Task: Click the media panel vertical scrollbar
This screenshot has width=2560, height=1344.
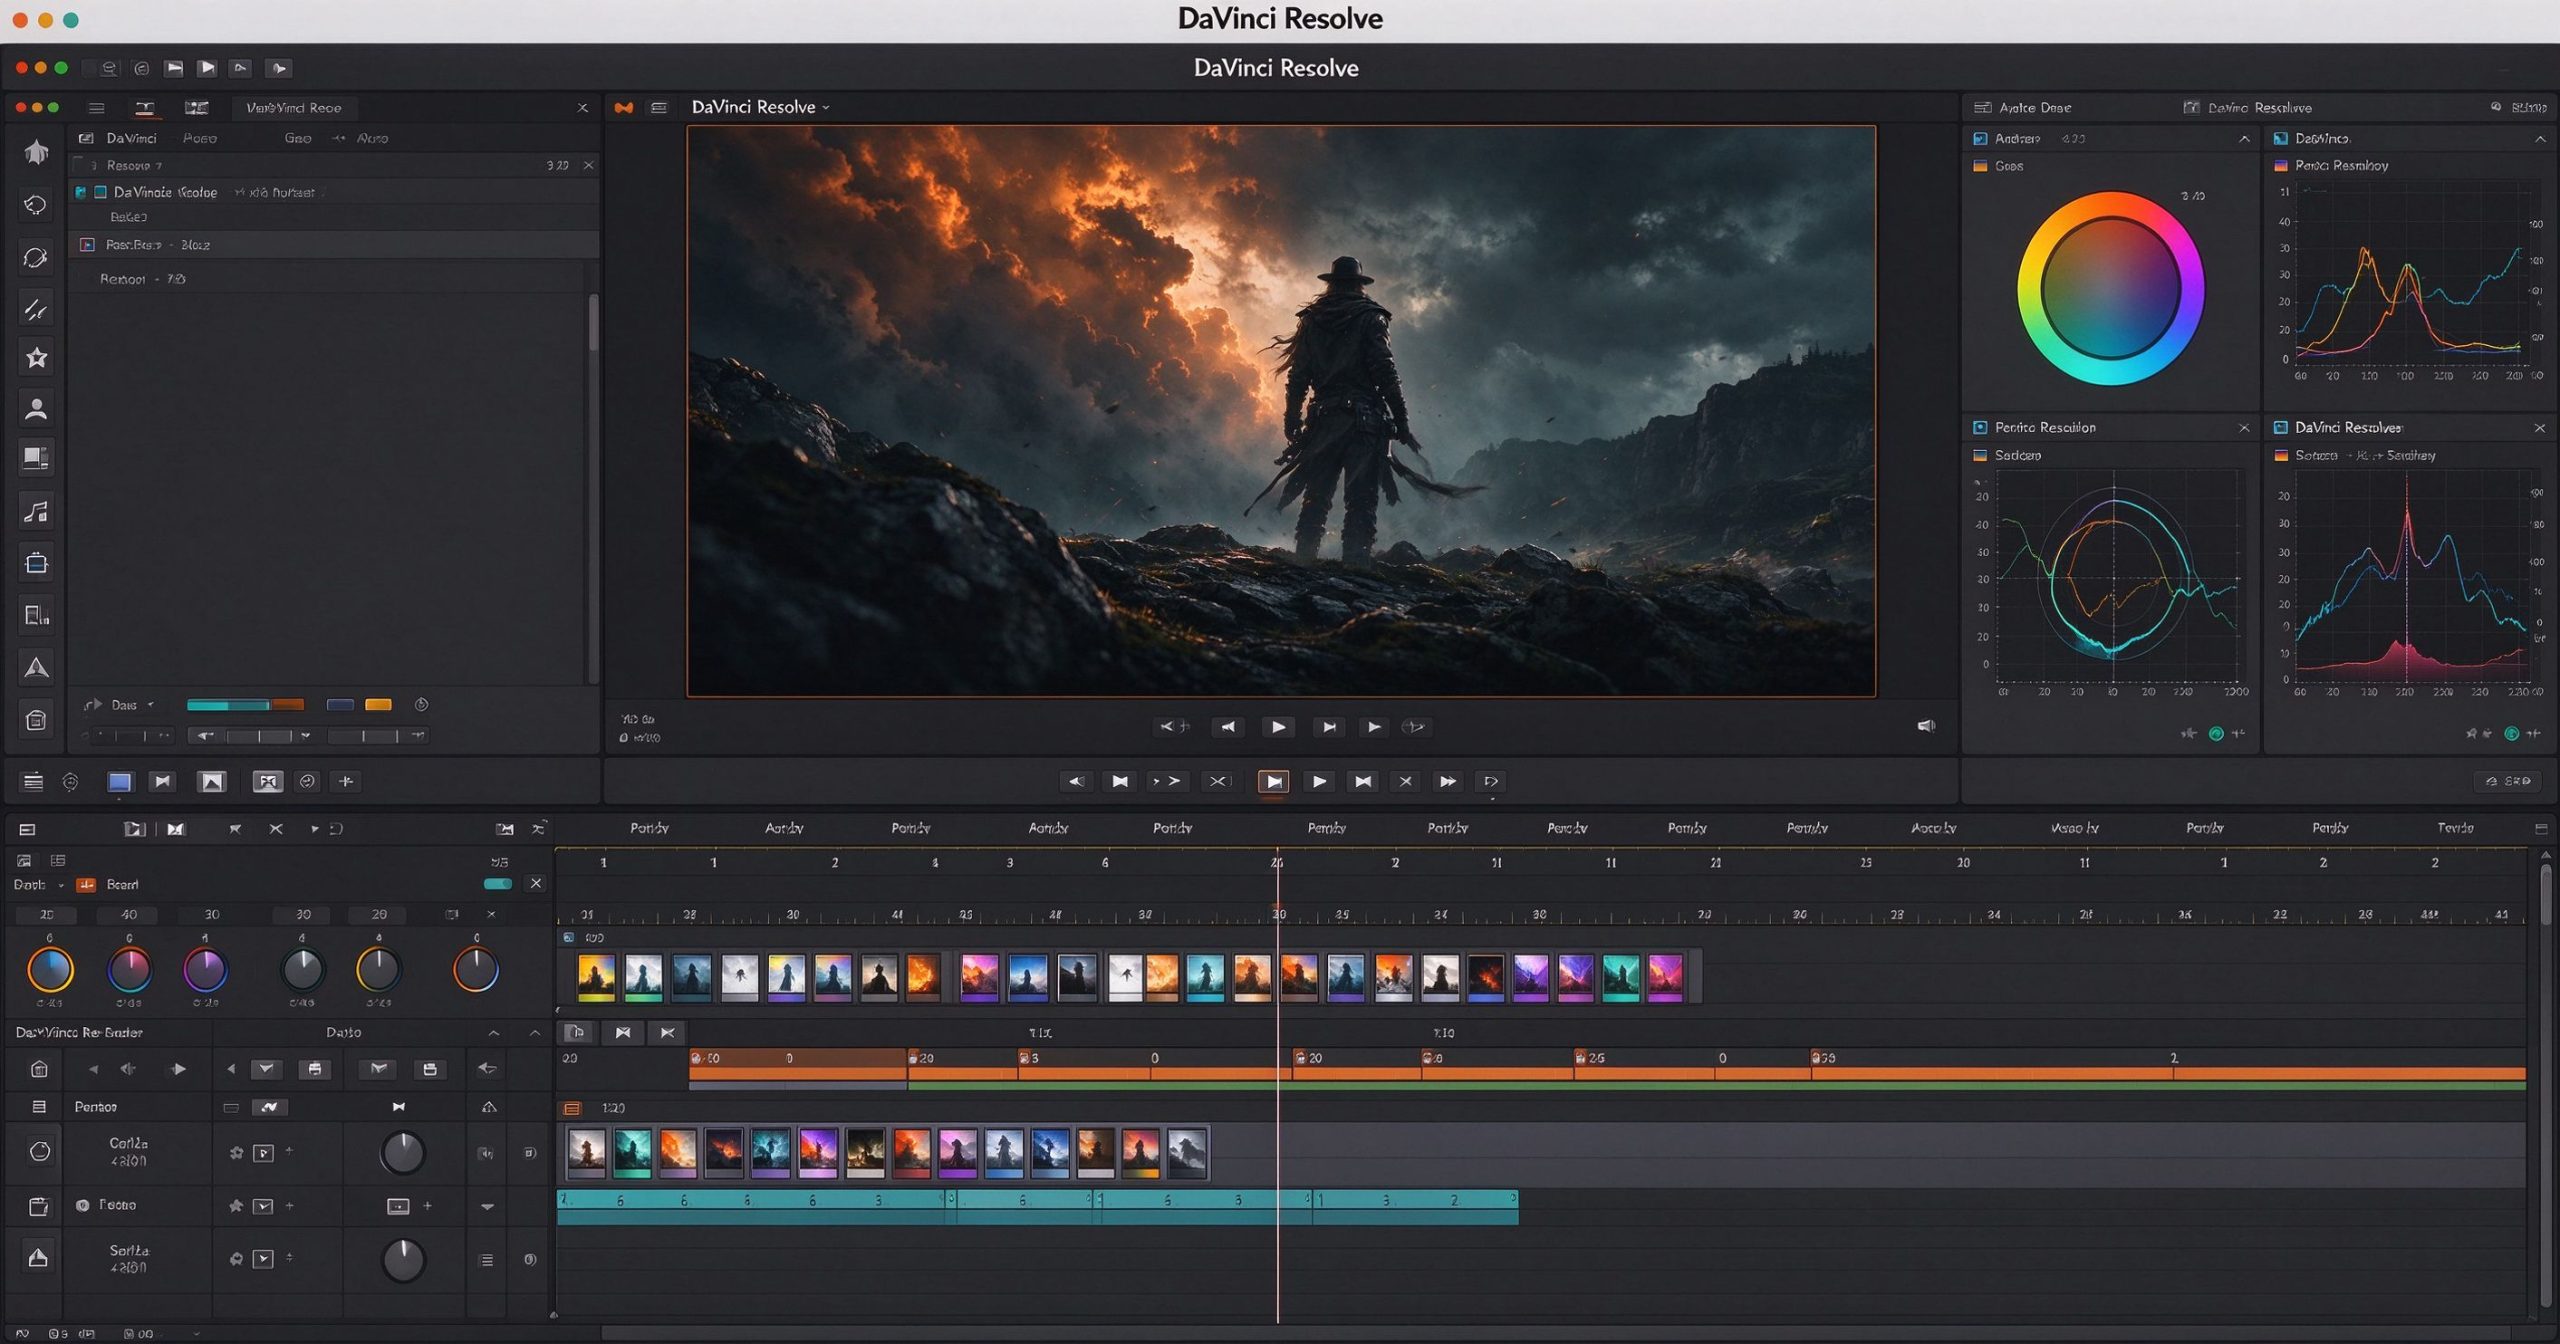Action: click(593, 322)
